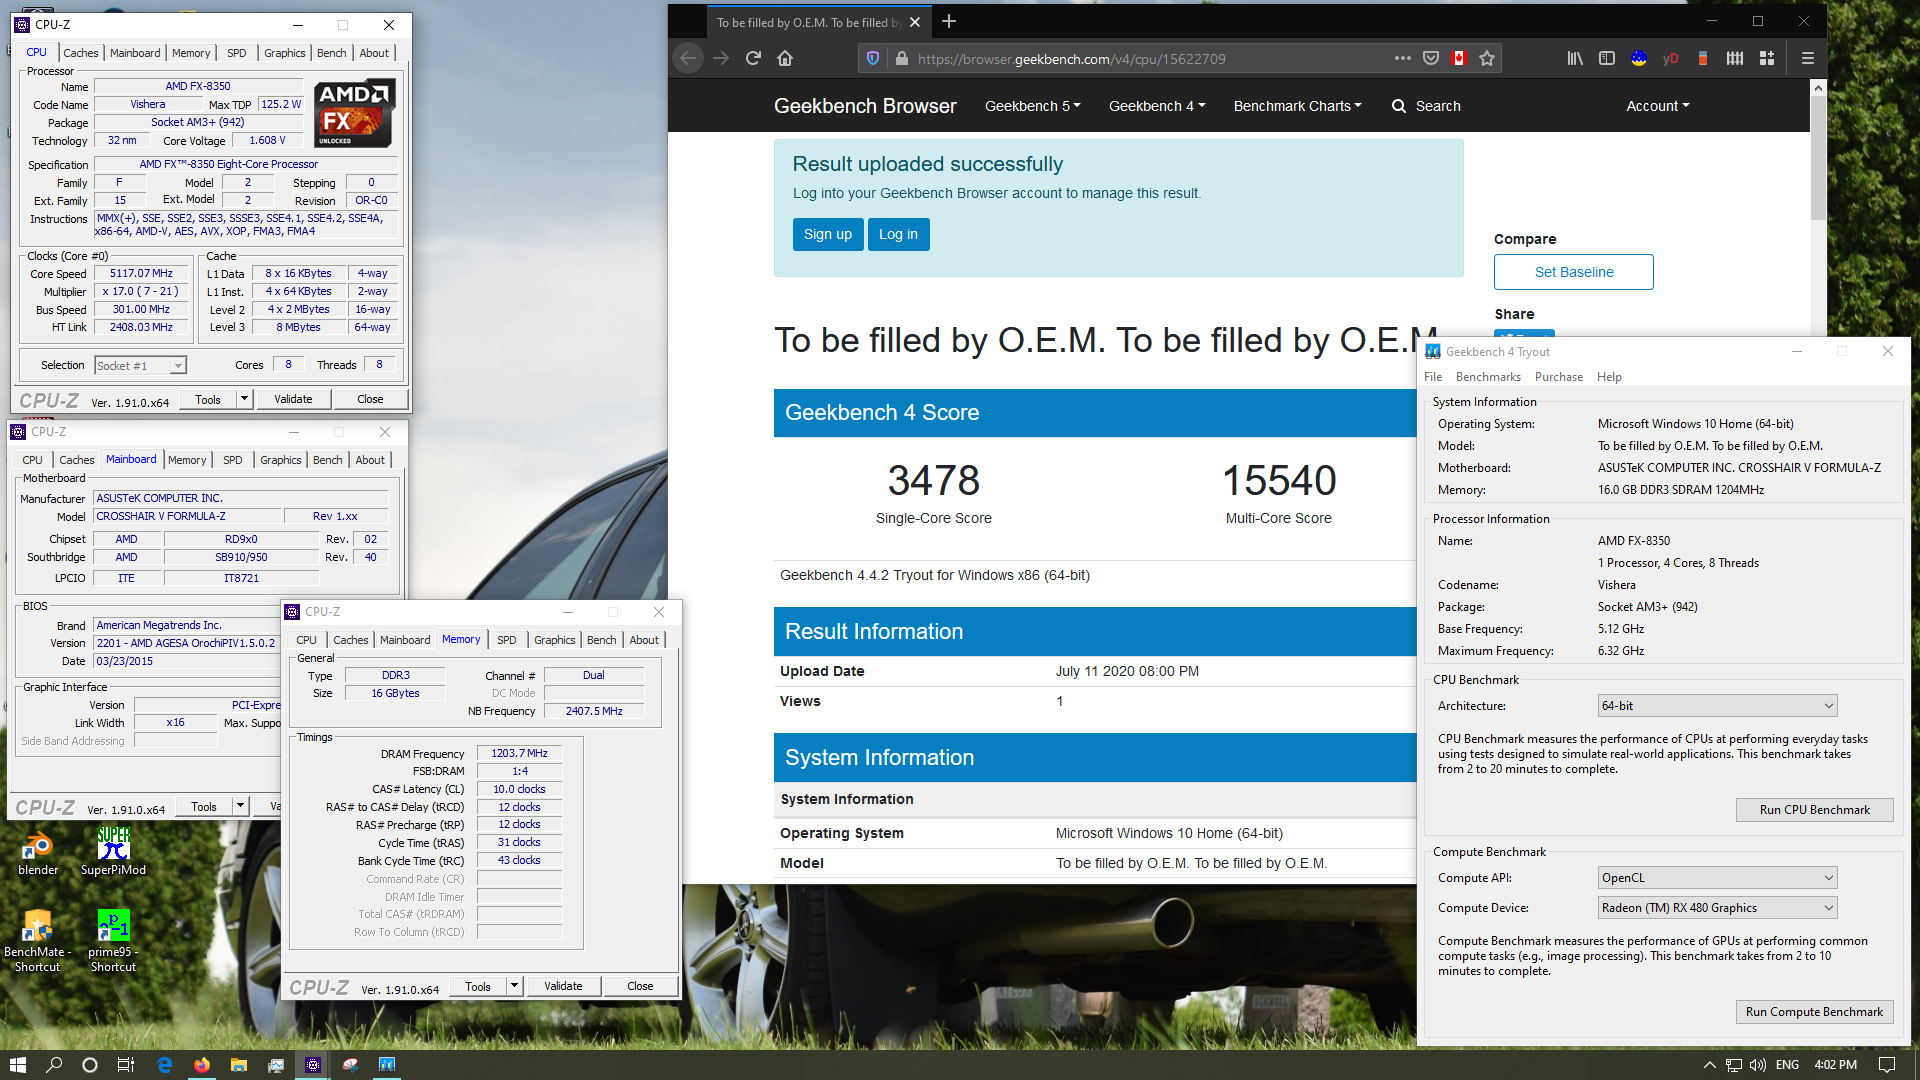Click the Canadian flag extension icon

(x=1459, y=58)
